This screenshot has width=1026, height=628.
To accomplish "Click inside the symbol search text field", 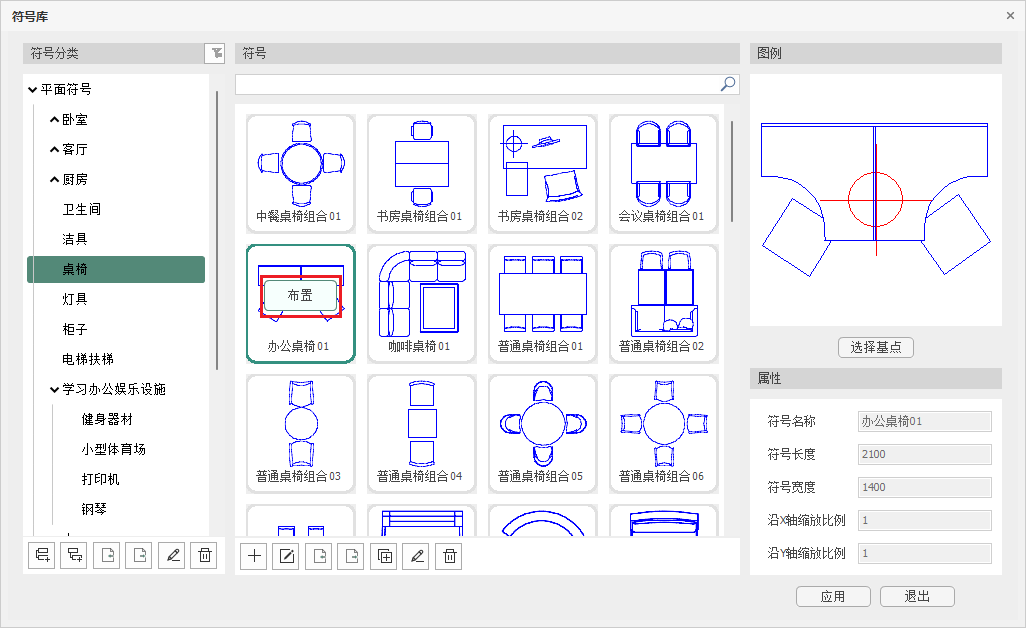I will (476, 84).
